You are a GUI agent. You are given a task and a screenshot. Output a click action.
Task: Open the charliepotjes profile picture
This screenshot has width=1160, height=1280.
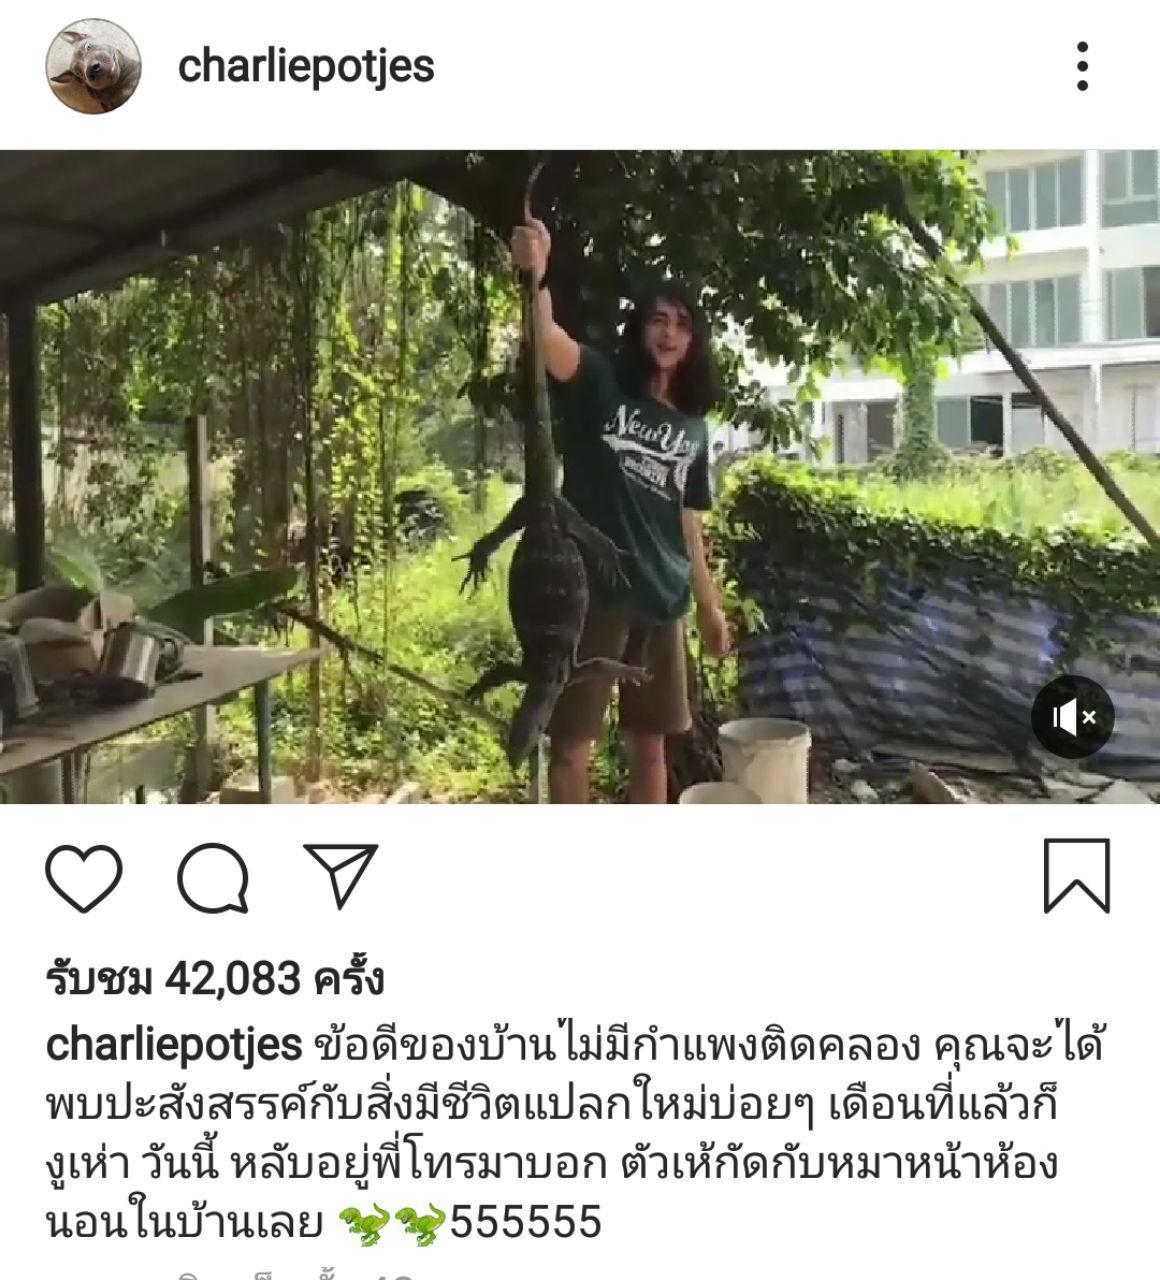pyautogui.click(x=93, y=66)
